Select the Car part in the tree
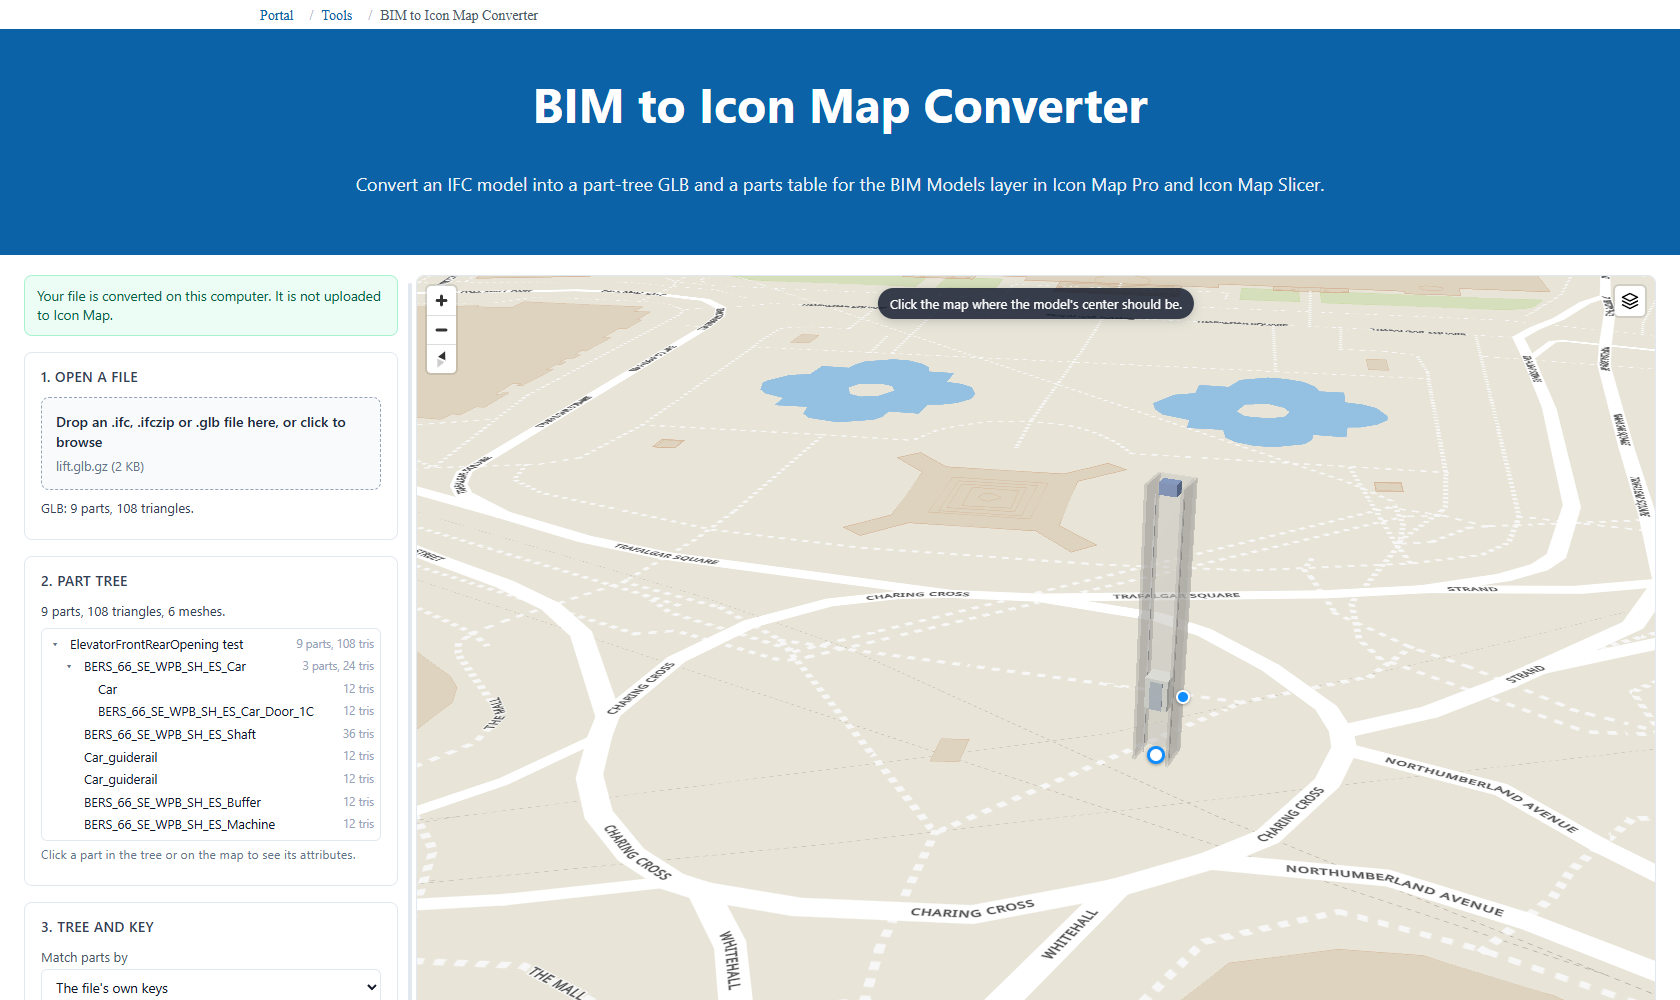This screenshot has height=1000, width=1680. tap(108, 690)
